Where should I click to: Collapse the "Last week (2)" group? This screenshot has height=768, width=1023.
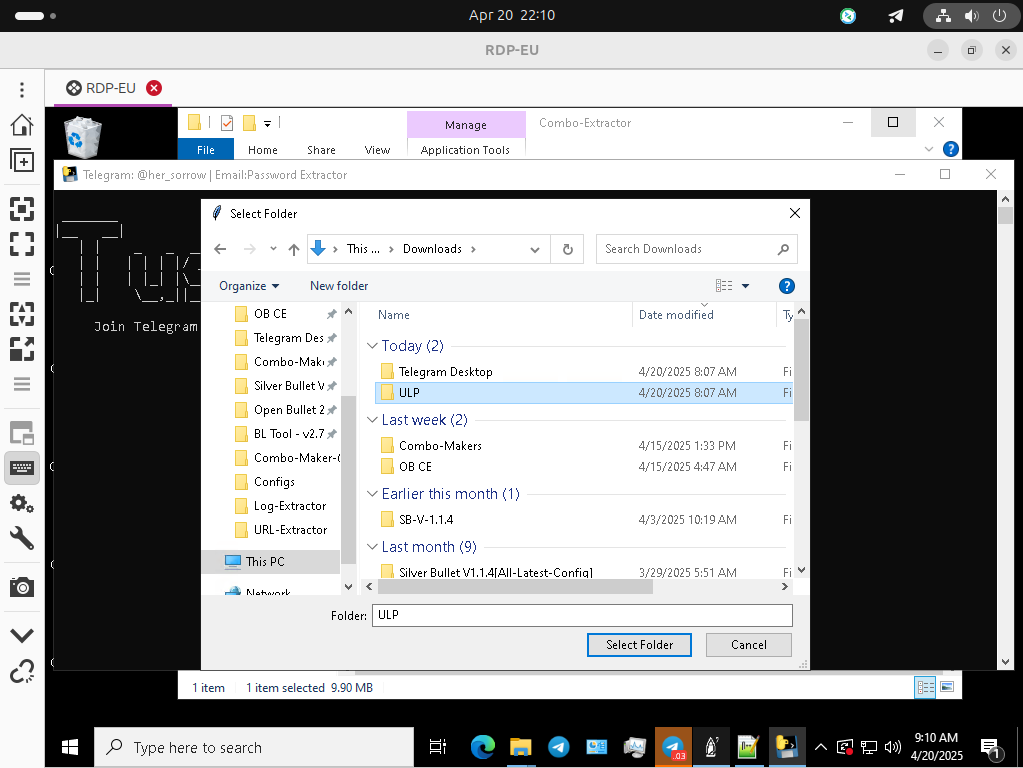[x=372, y=420]
